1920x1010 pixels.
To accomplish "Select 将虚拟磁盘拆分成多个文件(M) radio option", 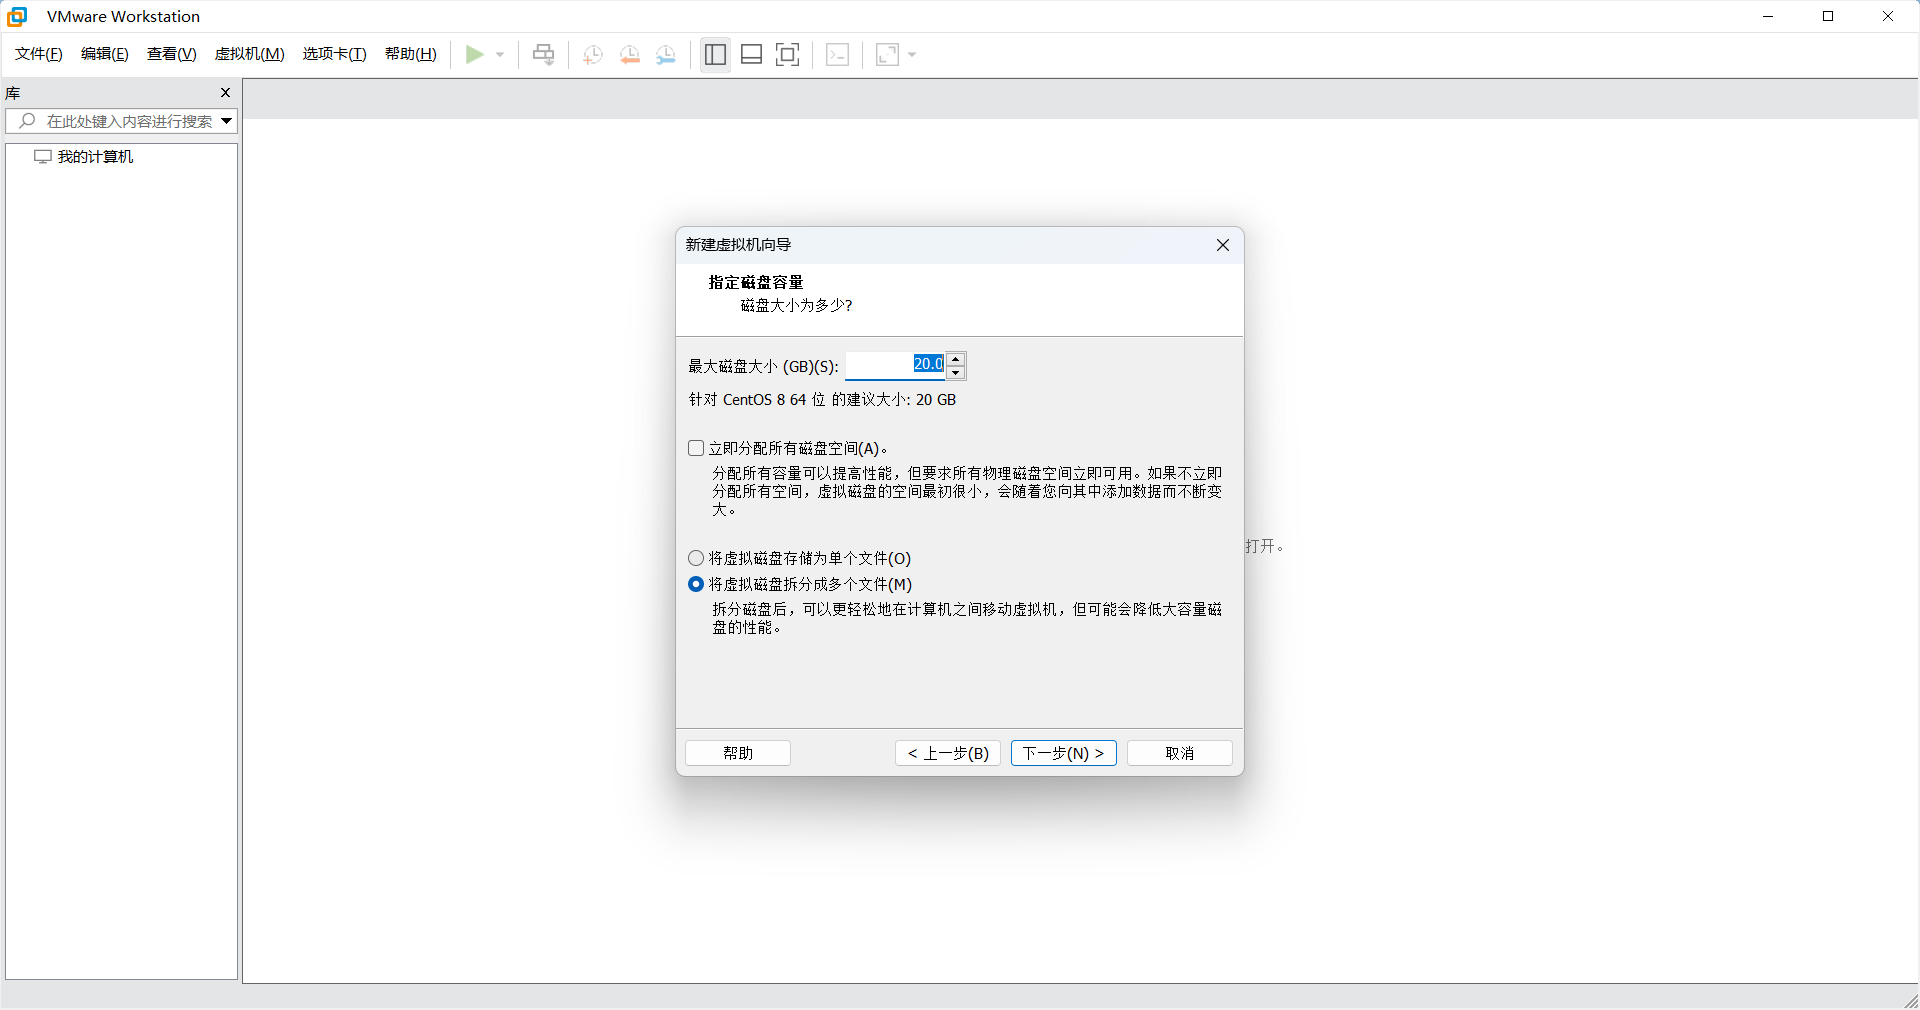I will [696, 584].
